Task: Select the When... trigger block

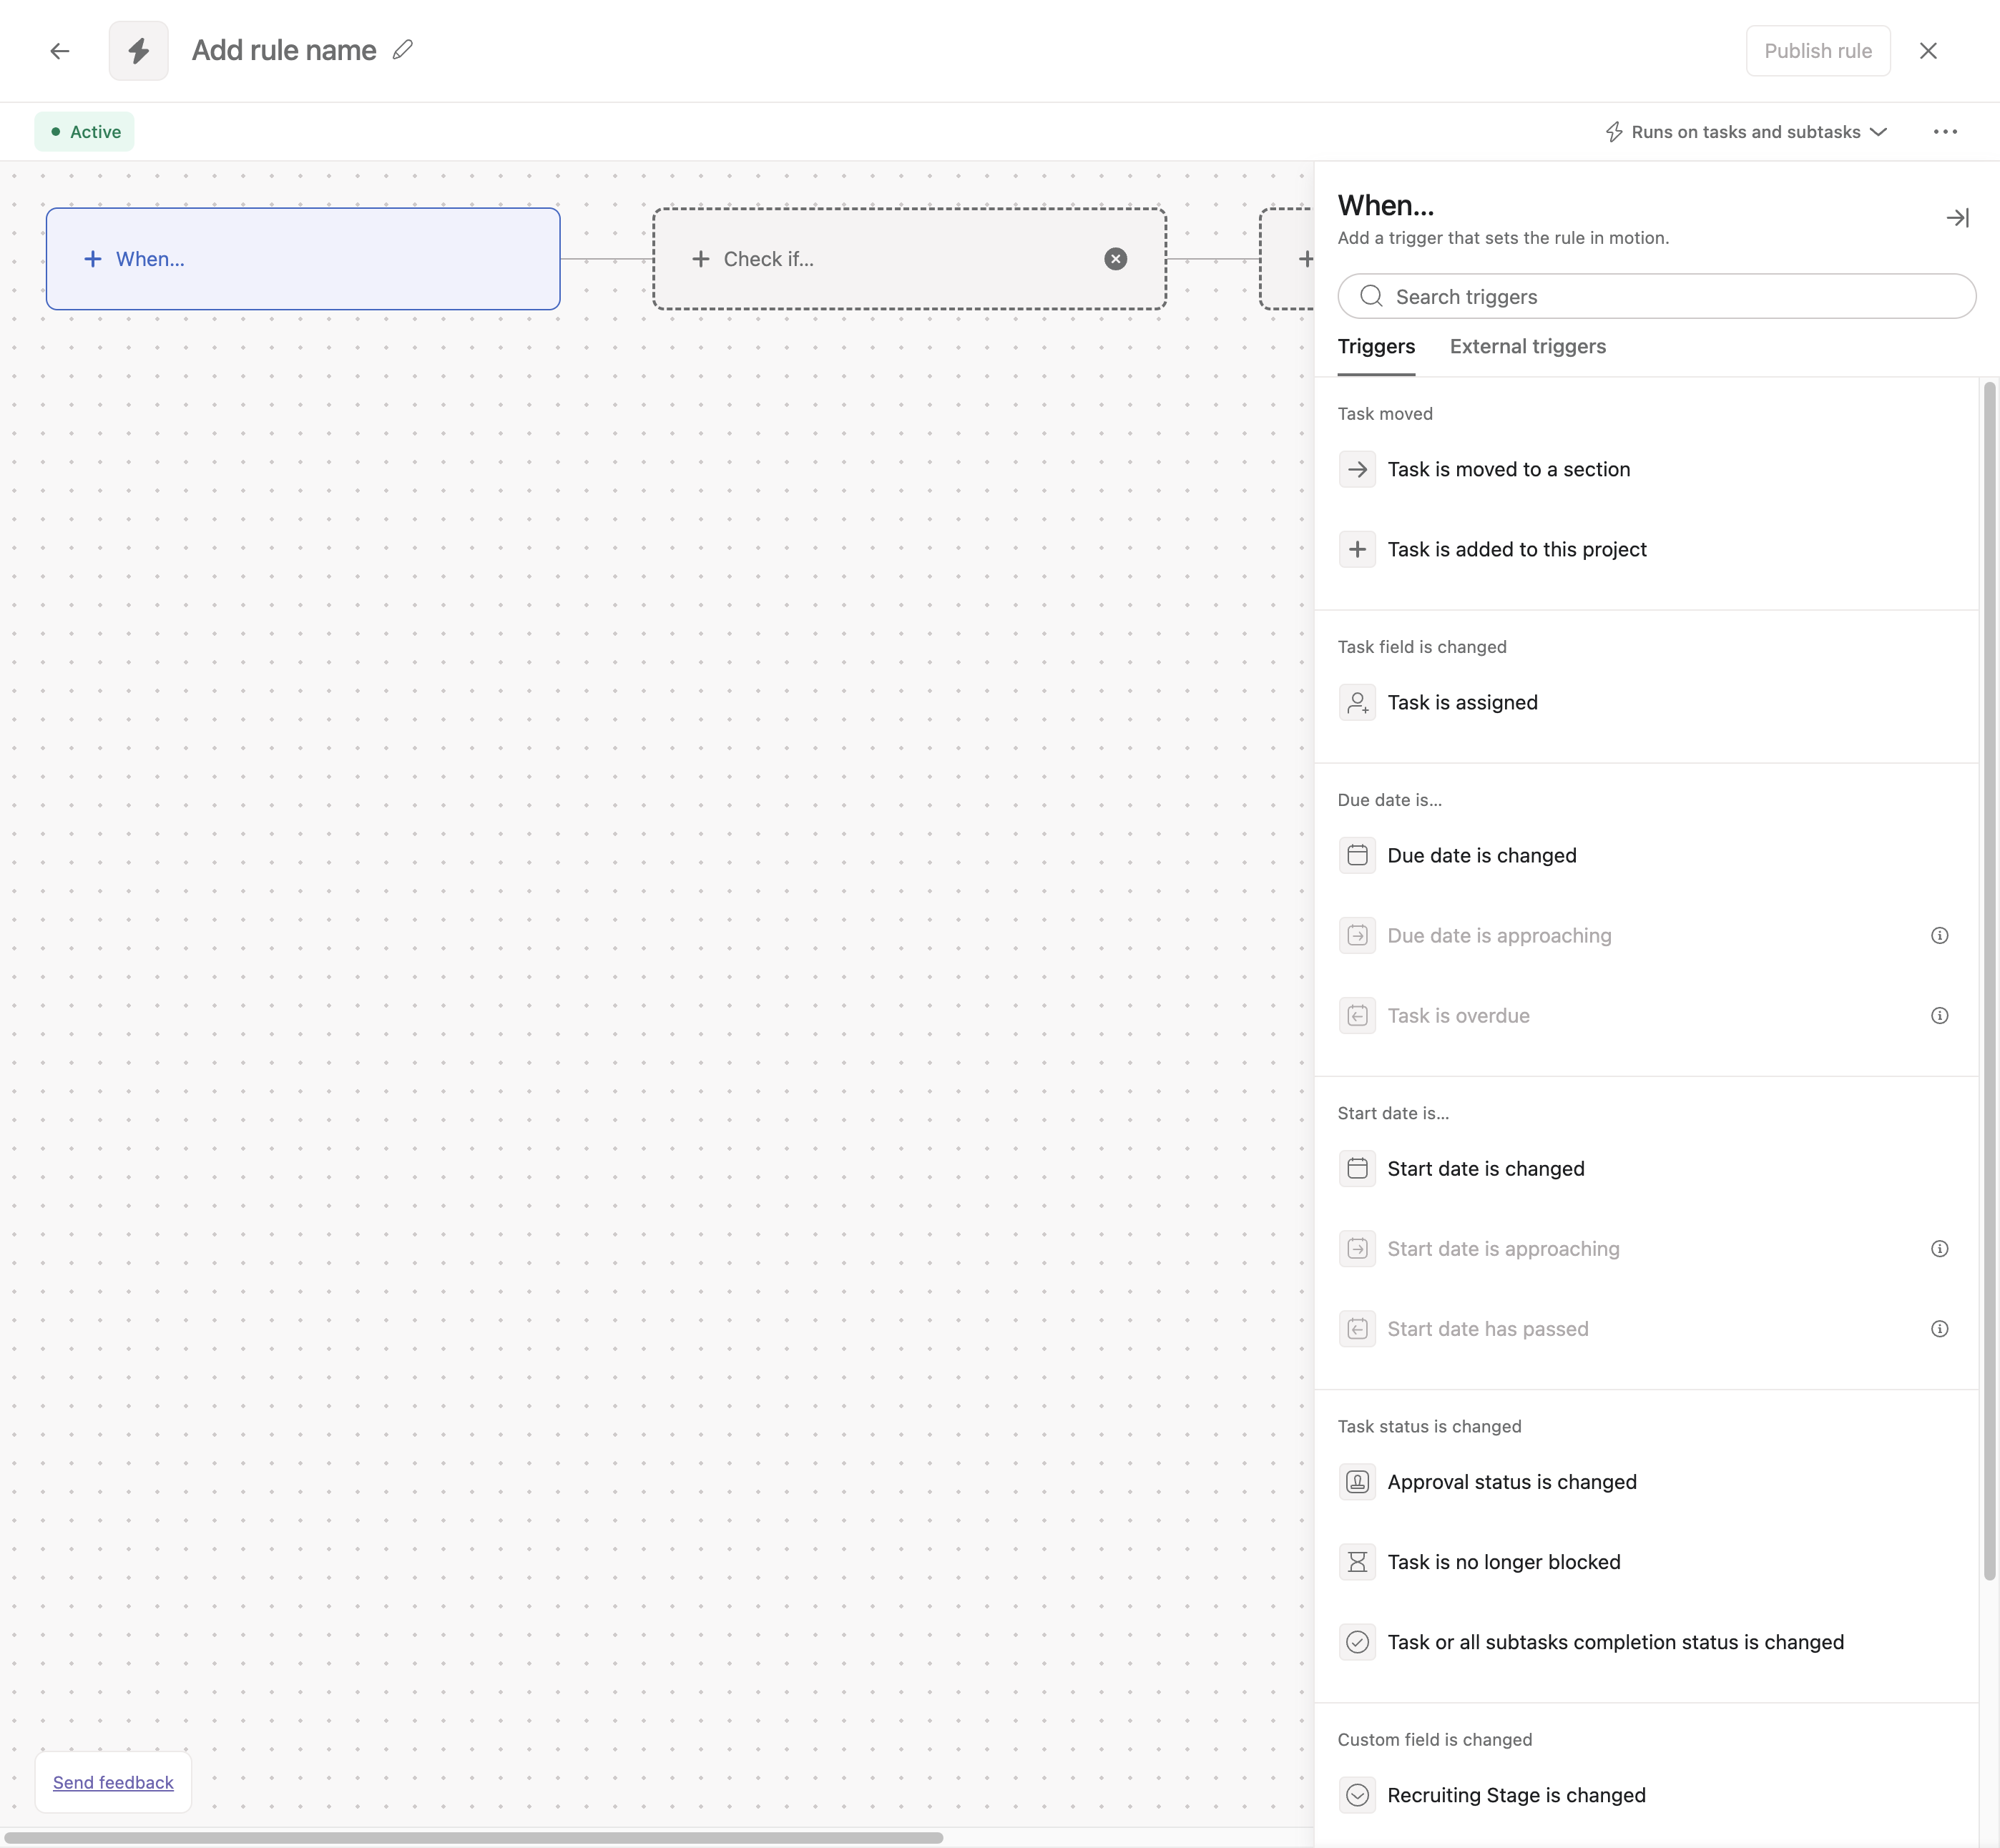Action: (x=303, y=259)
